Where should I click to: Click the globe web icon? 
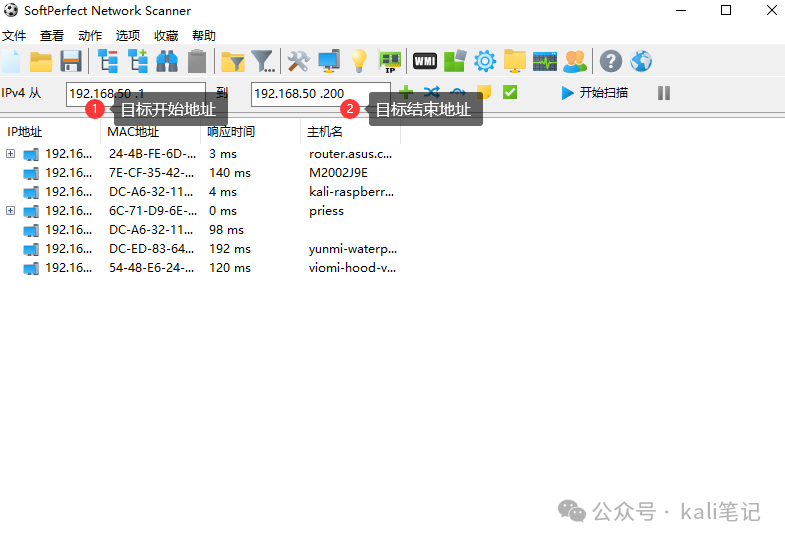coord(641,62)
